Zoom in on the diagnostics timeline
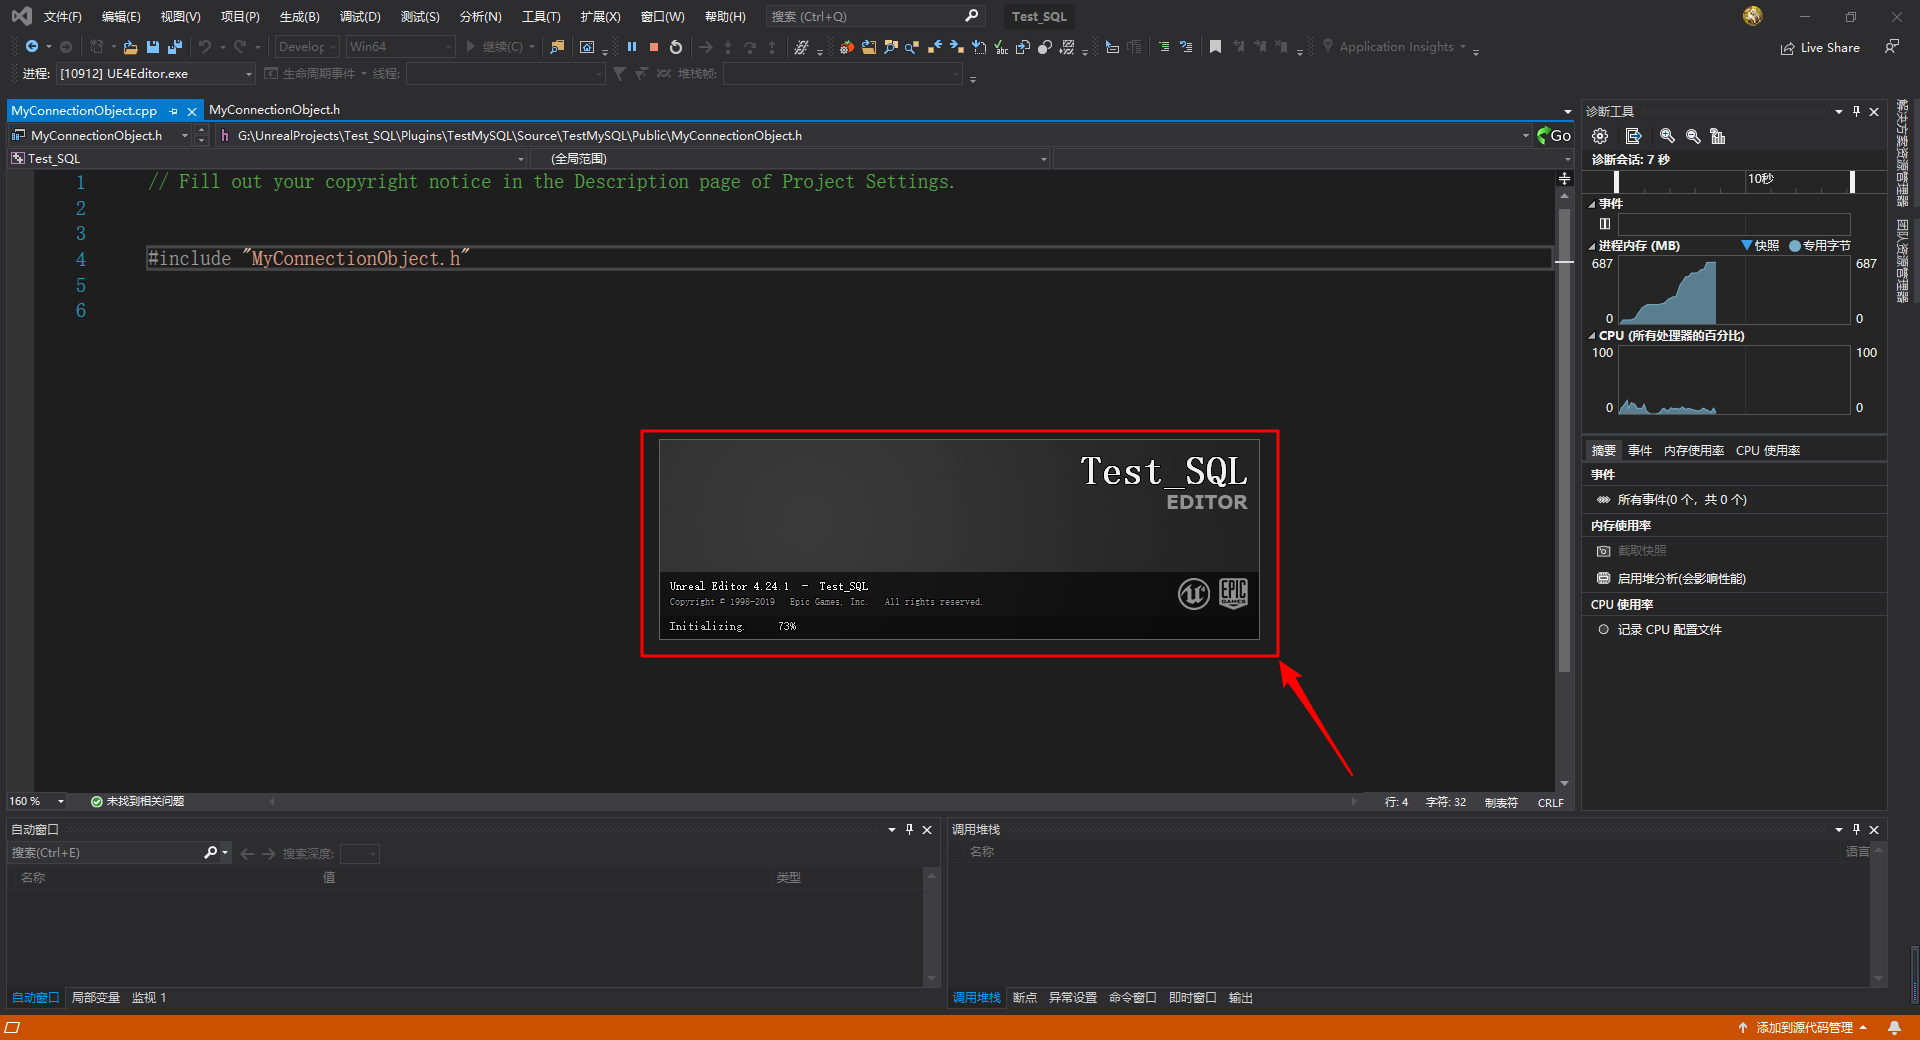 point(1667,136)
